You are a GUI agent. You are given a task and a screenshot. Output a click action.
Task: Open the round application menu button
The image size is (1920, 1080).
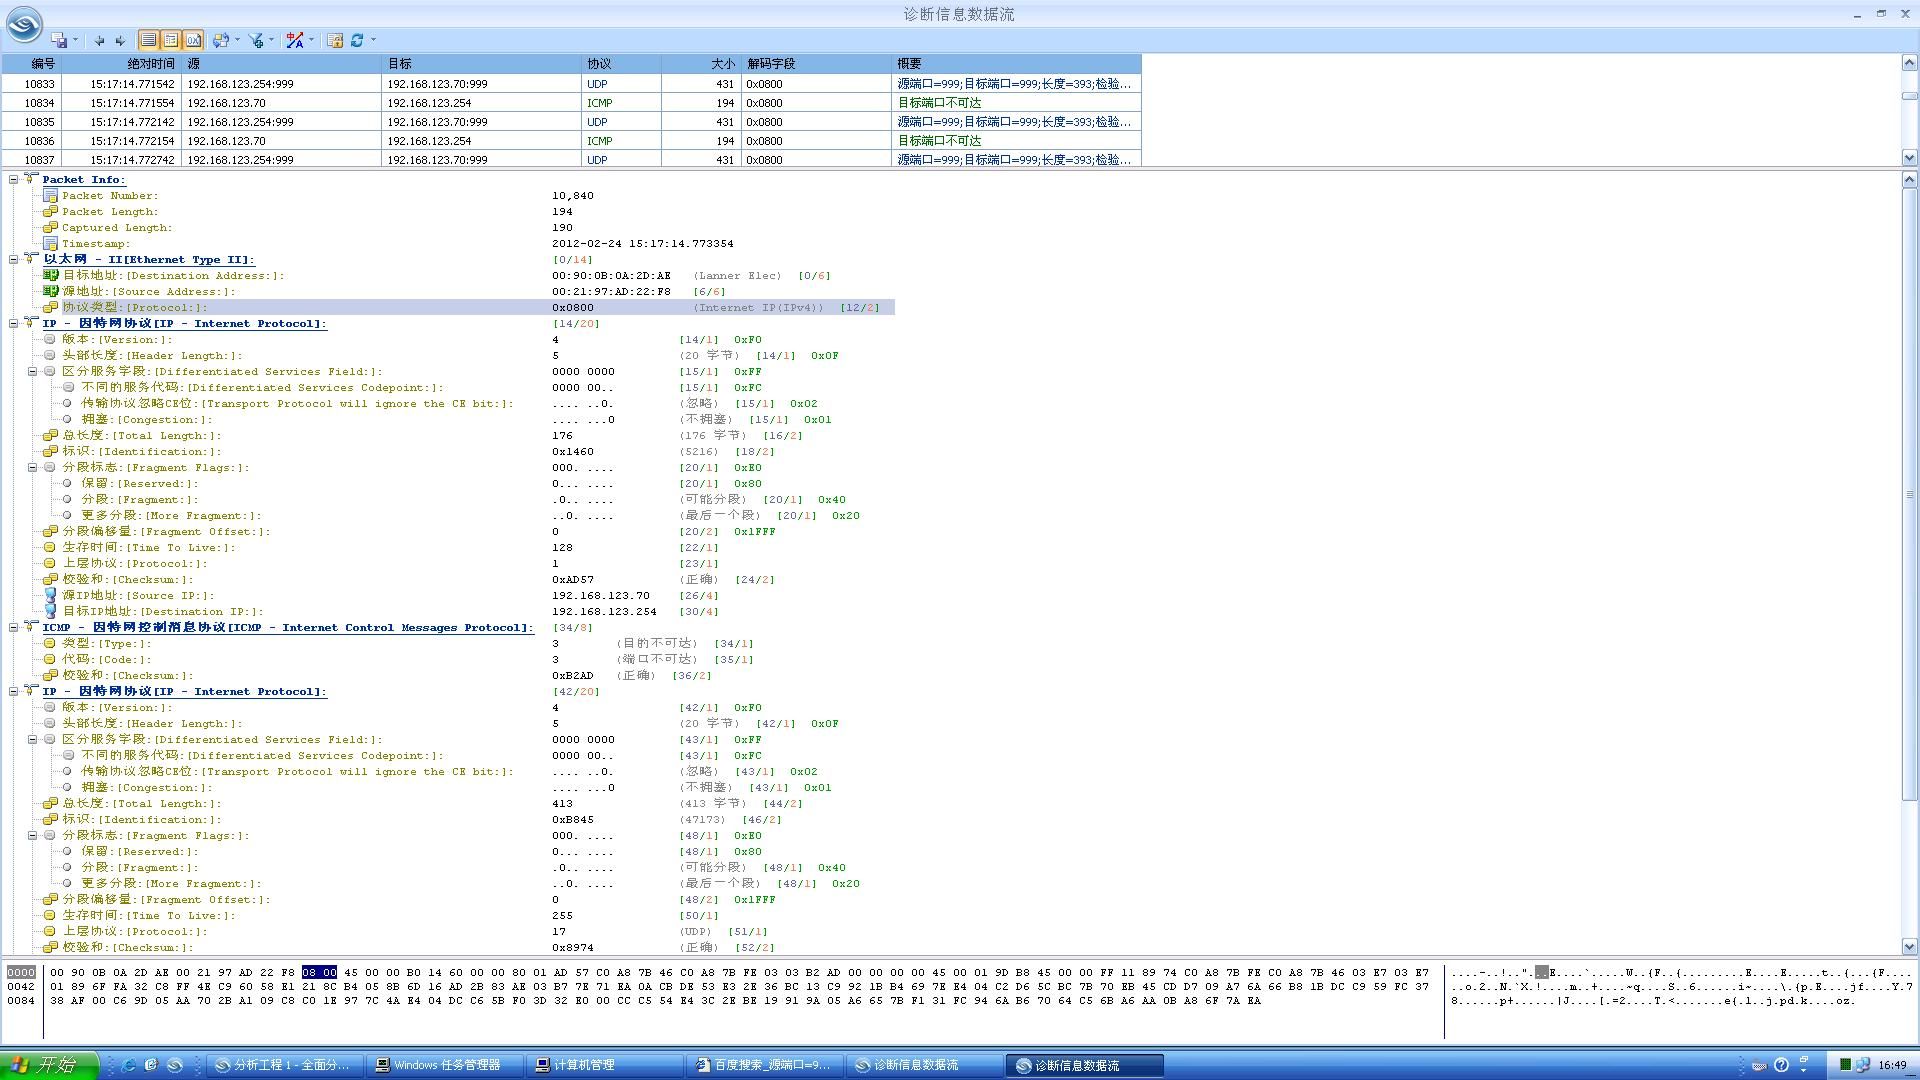(24, 24)
